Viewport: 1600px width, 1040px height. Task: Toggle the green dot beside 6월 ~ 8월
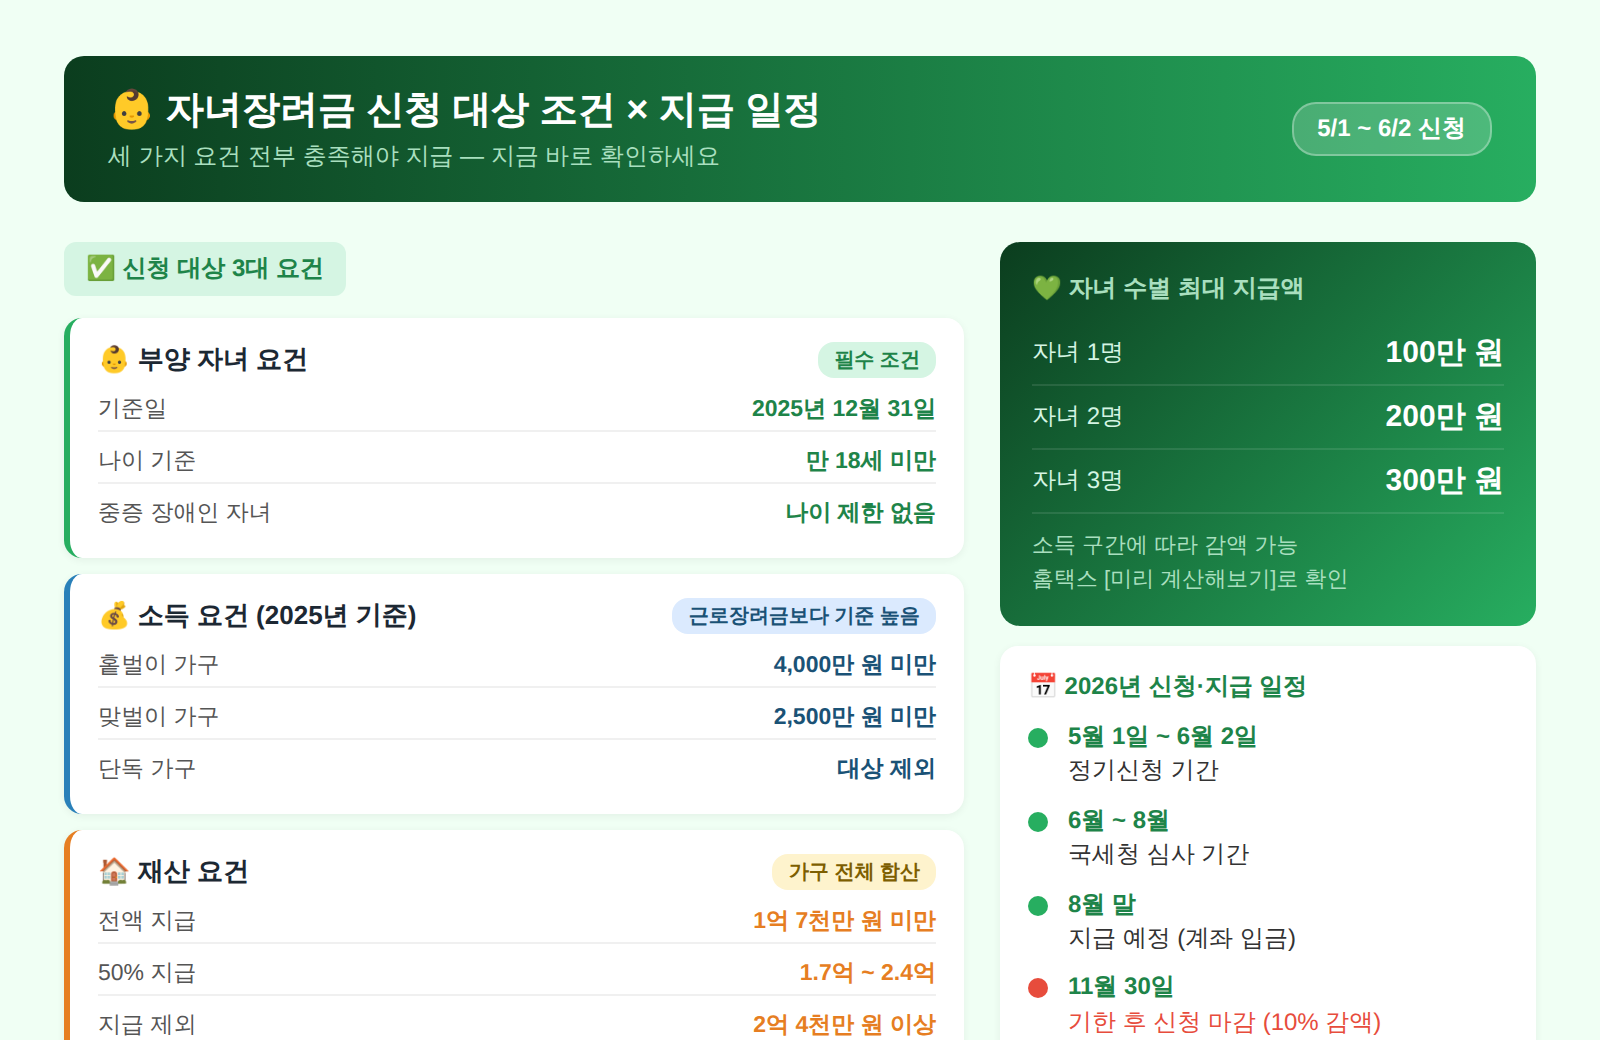[1036, 821]
